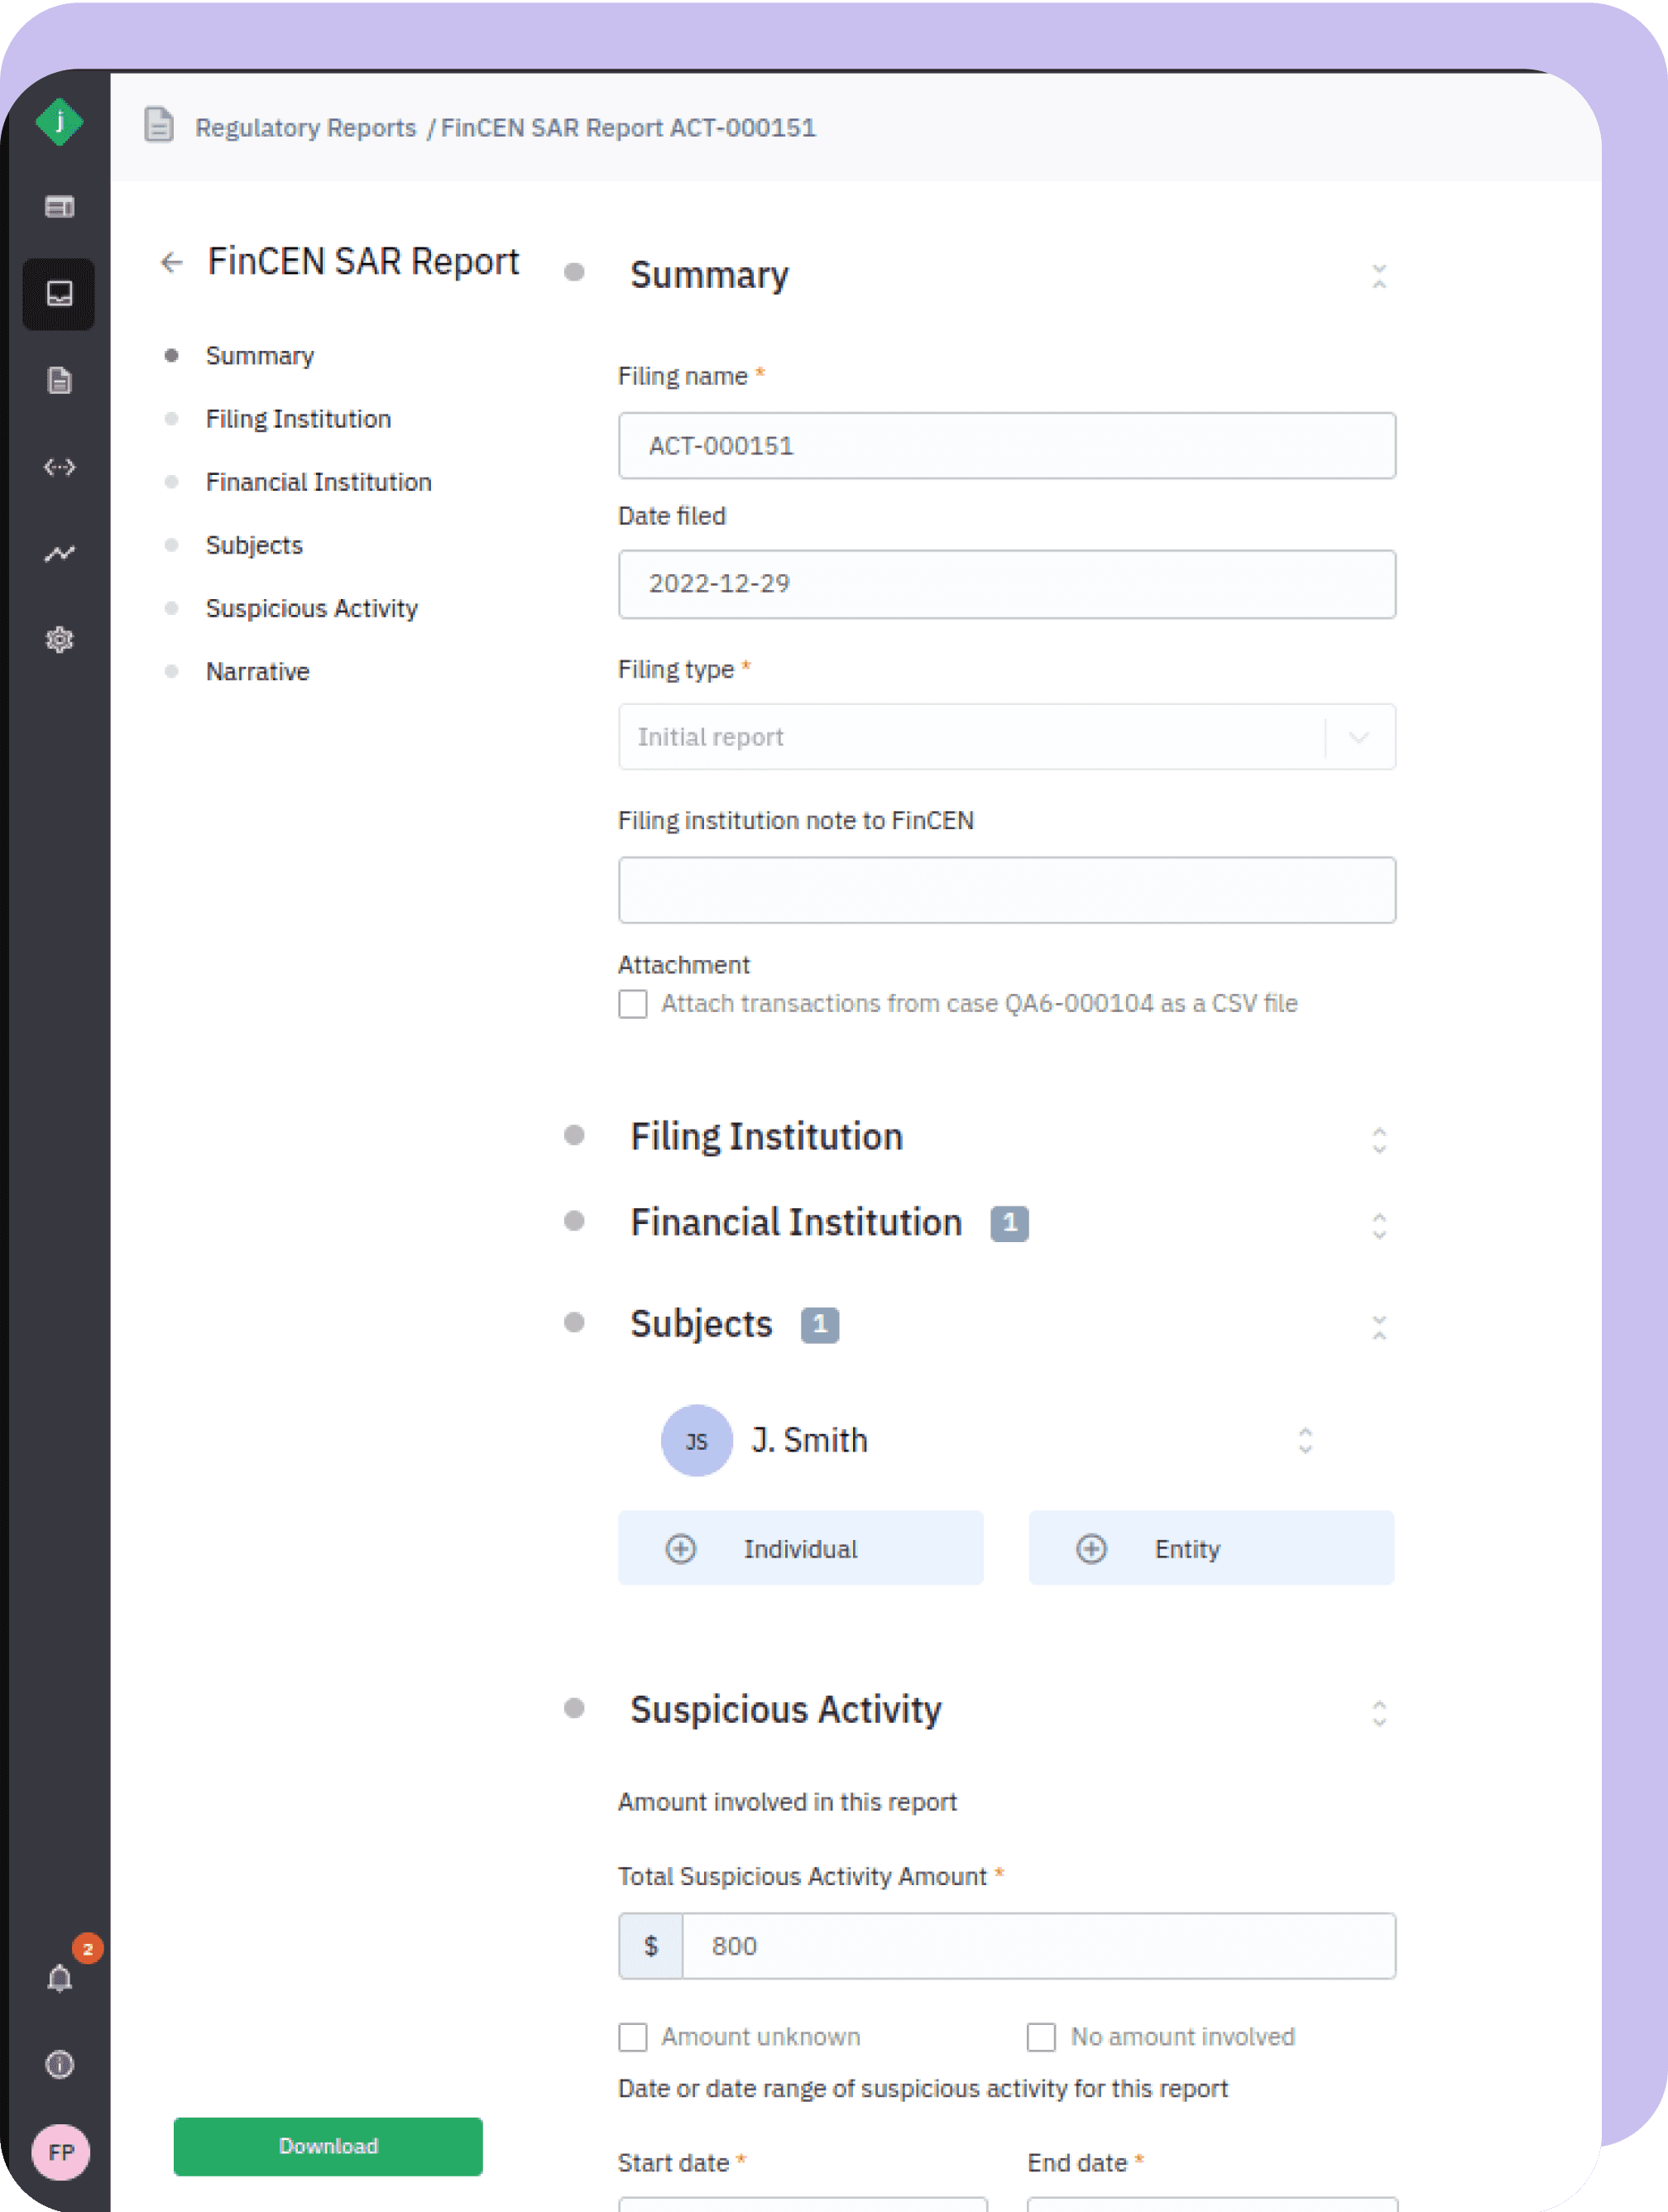Image resolution: width=1668 pixels, height=2212 pixels.
Task: Open the analytics line chart icon
Action: [59, 553]
